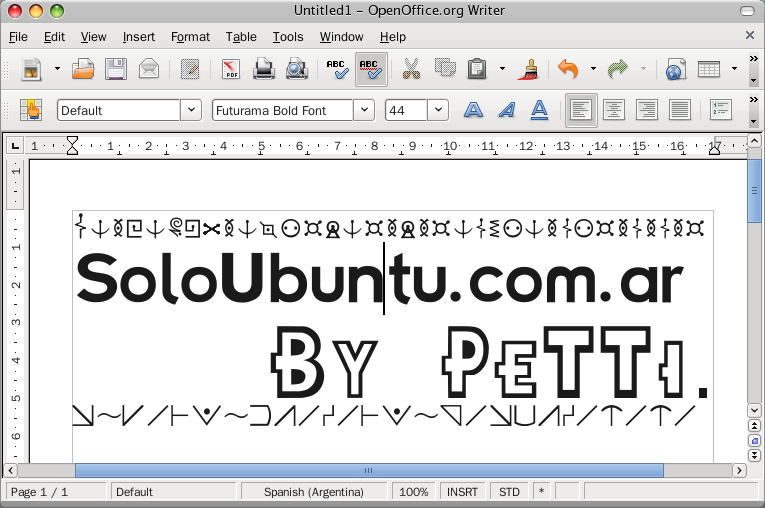Insert a table with the table icon
This screenshot has width=765, height=508.
click(x=709, y=69)
